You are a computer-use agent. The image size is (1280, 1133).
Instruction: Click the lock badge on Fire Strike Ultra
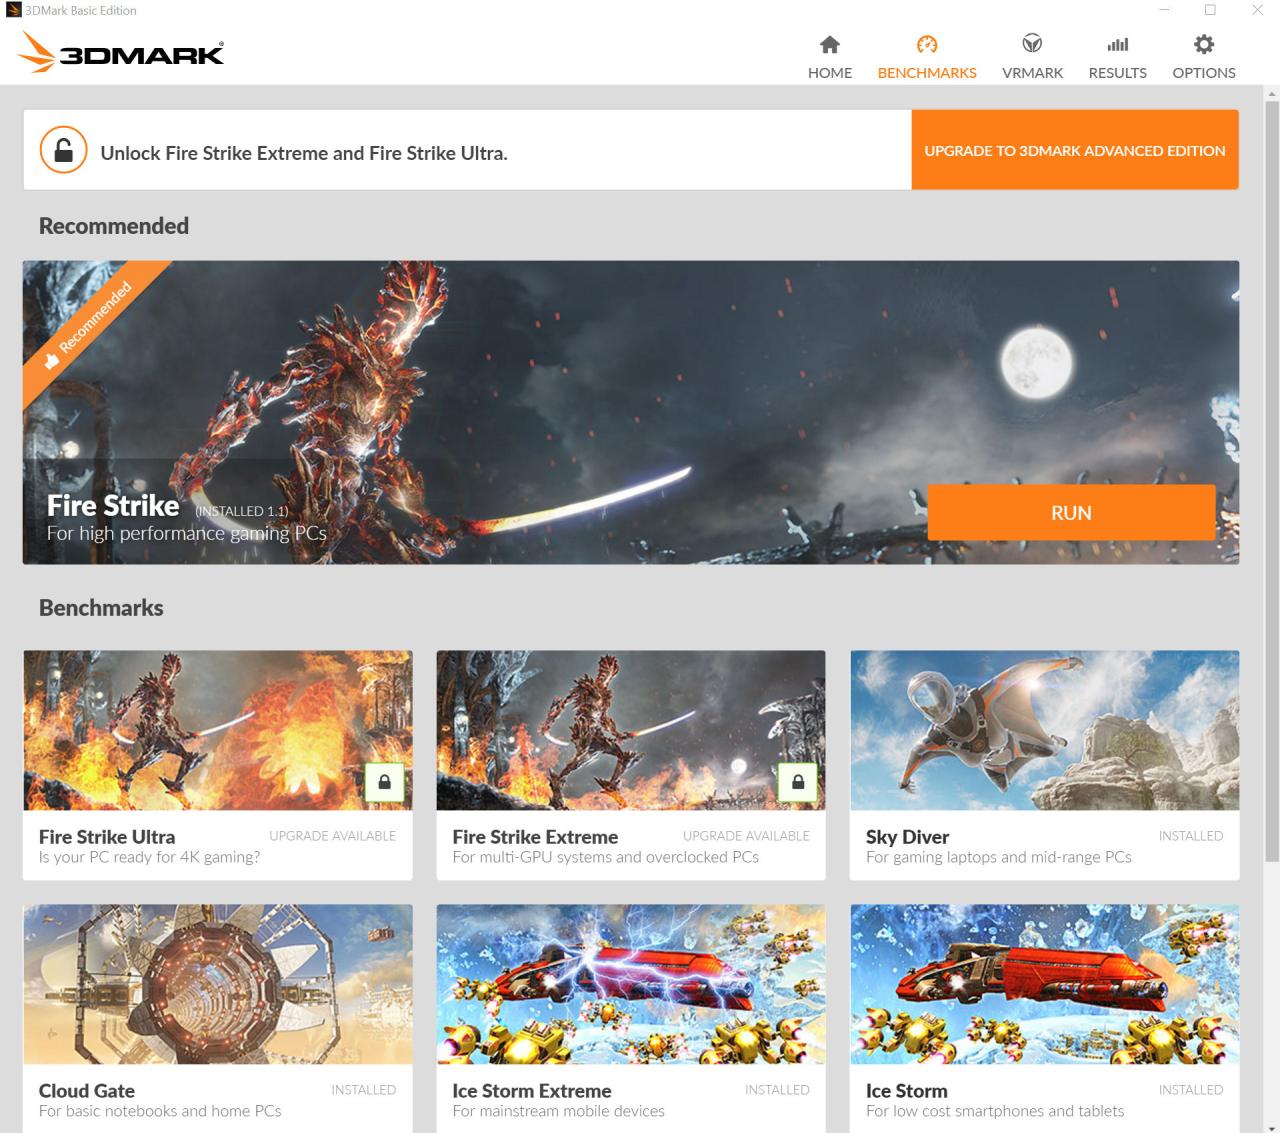pyautogui.click(x=385, y=782)
